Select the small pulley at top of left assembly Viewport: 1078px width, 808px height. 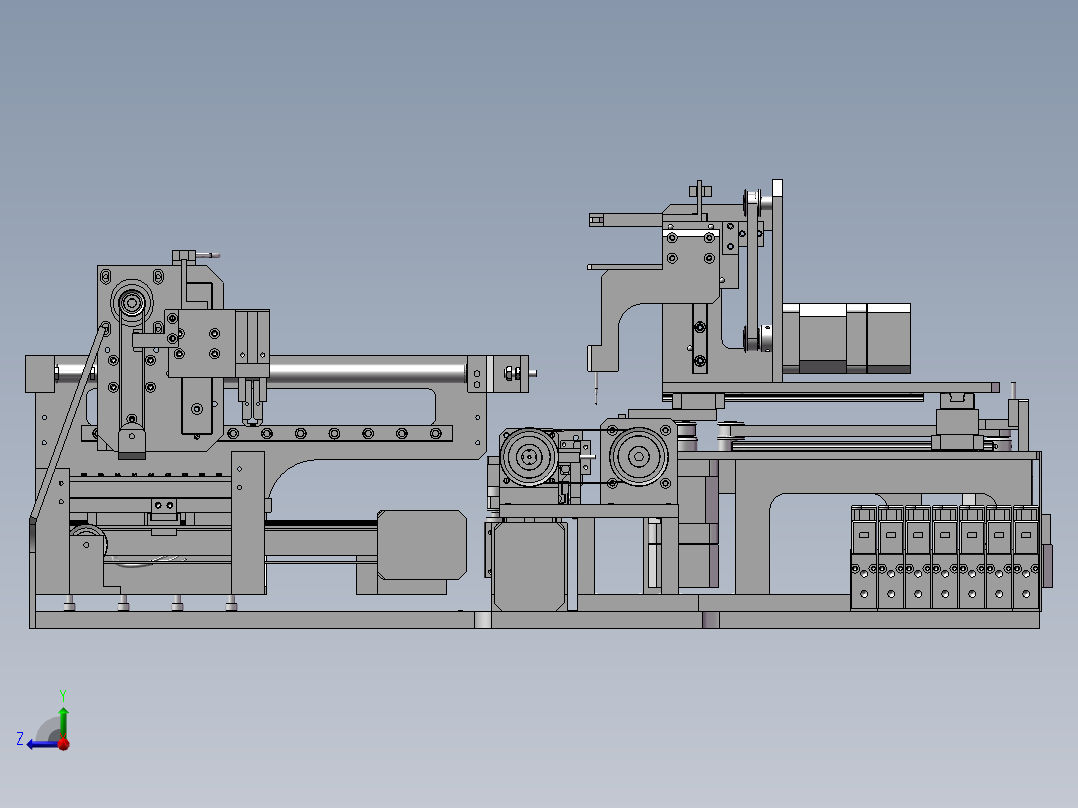coord(131,303)
